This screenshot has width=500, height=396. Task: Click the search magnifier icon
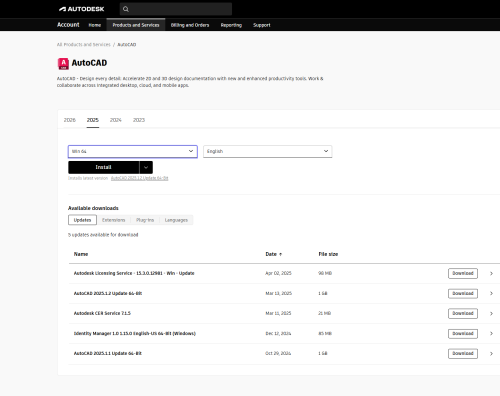coord(126,9)
